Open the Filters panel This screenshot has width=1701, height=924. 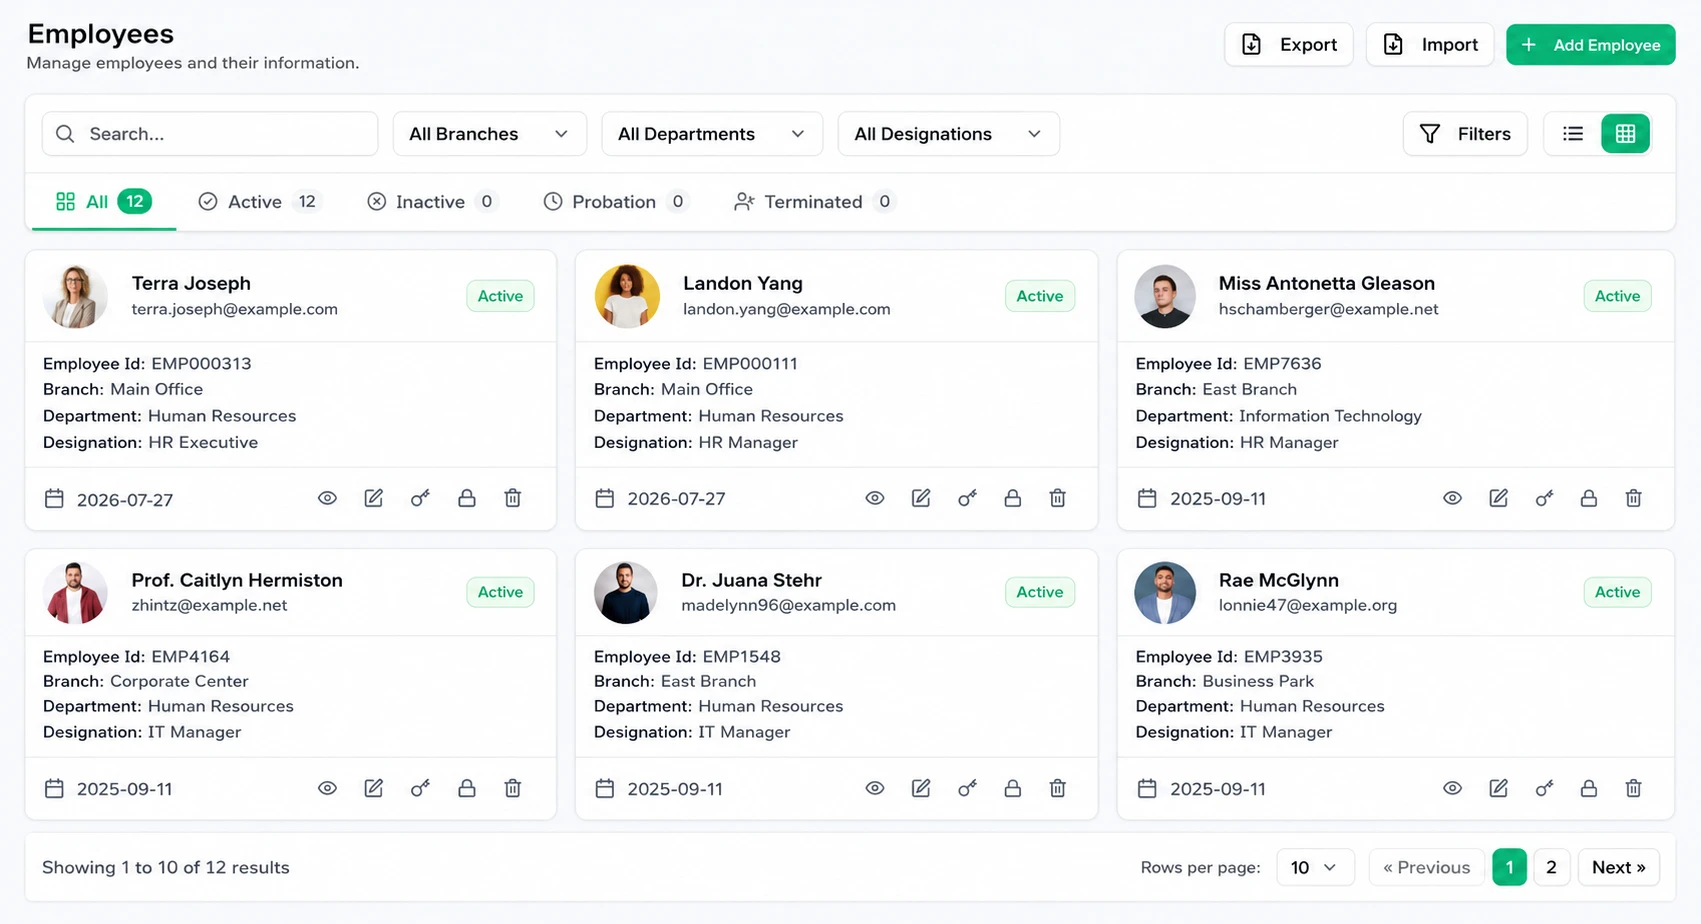(1465, 134)
